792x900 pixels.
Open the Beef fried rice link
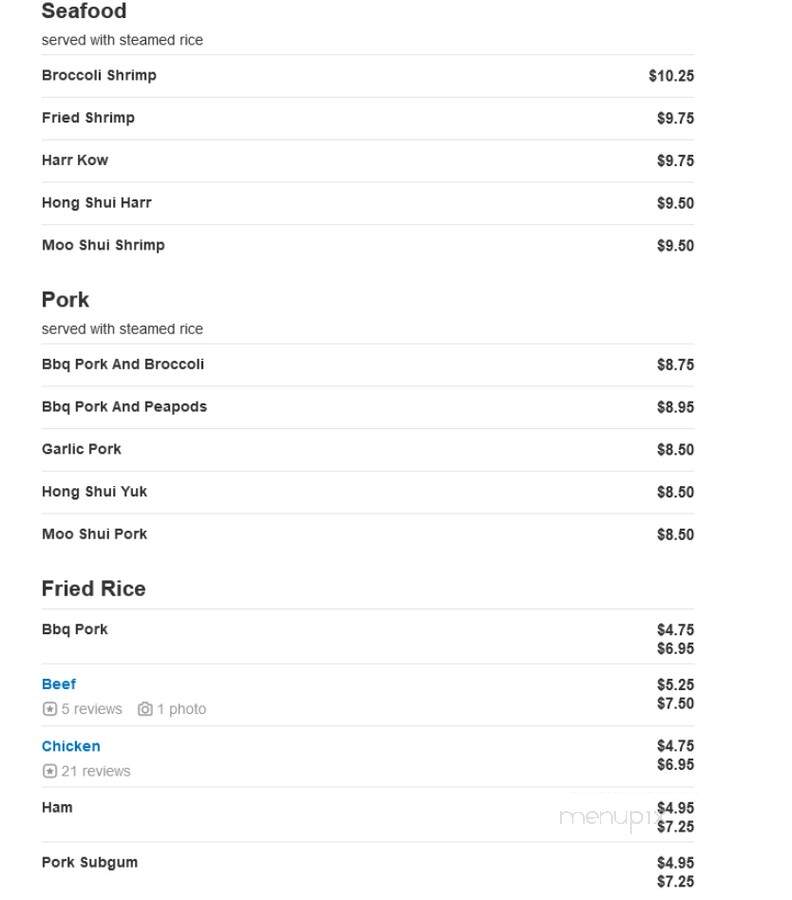(59, 684)
